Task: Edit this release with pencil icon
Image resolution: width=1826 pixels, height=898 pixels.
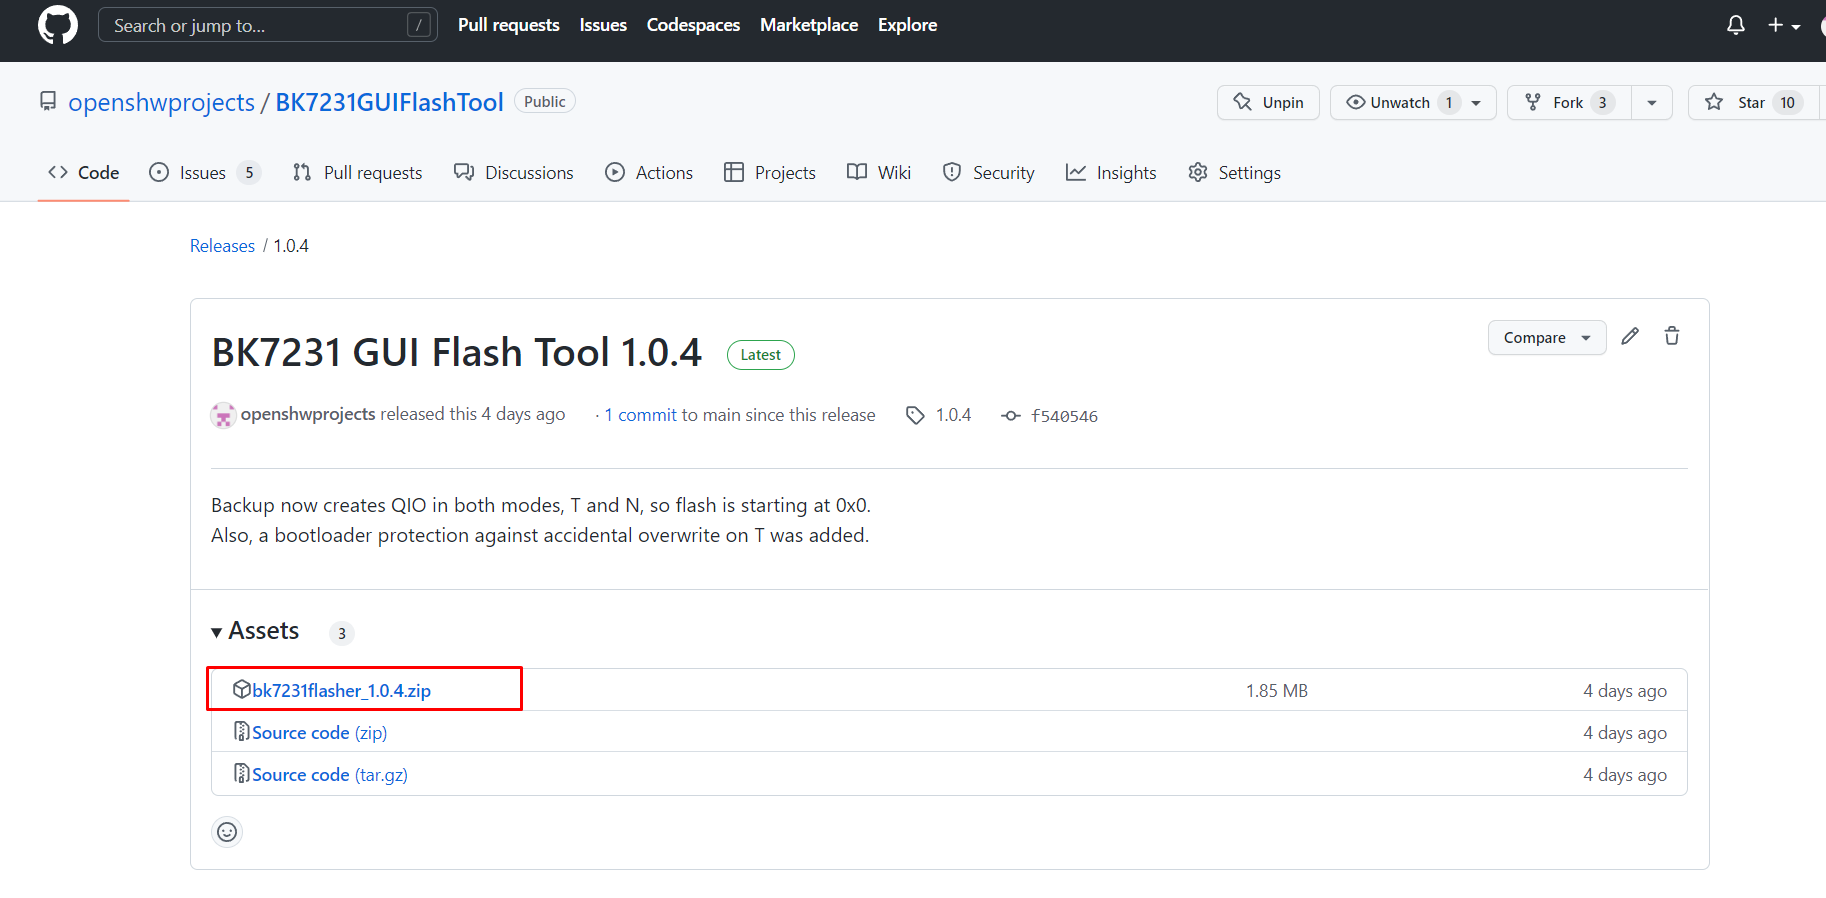Action: click(x=1630, y=337)
